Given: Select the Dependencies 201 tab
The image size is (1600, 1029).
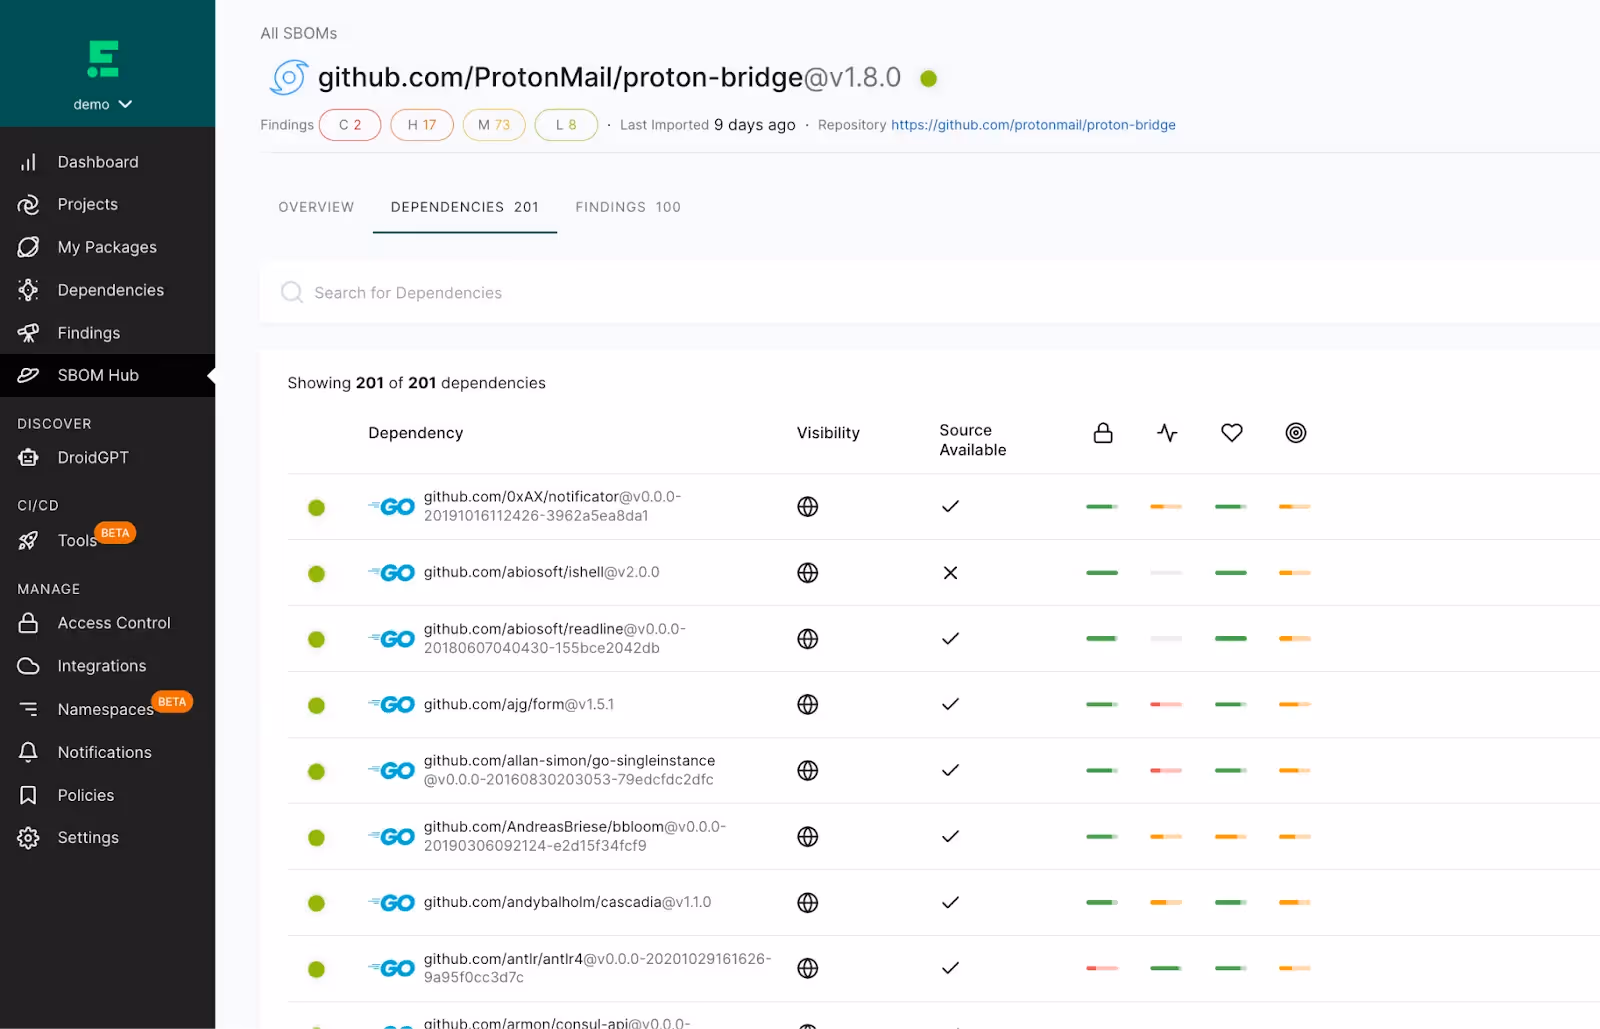Looking at the screenshot, I should 465,207.
